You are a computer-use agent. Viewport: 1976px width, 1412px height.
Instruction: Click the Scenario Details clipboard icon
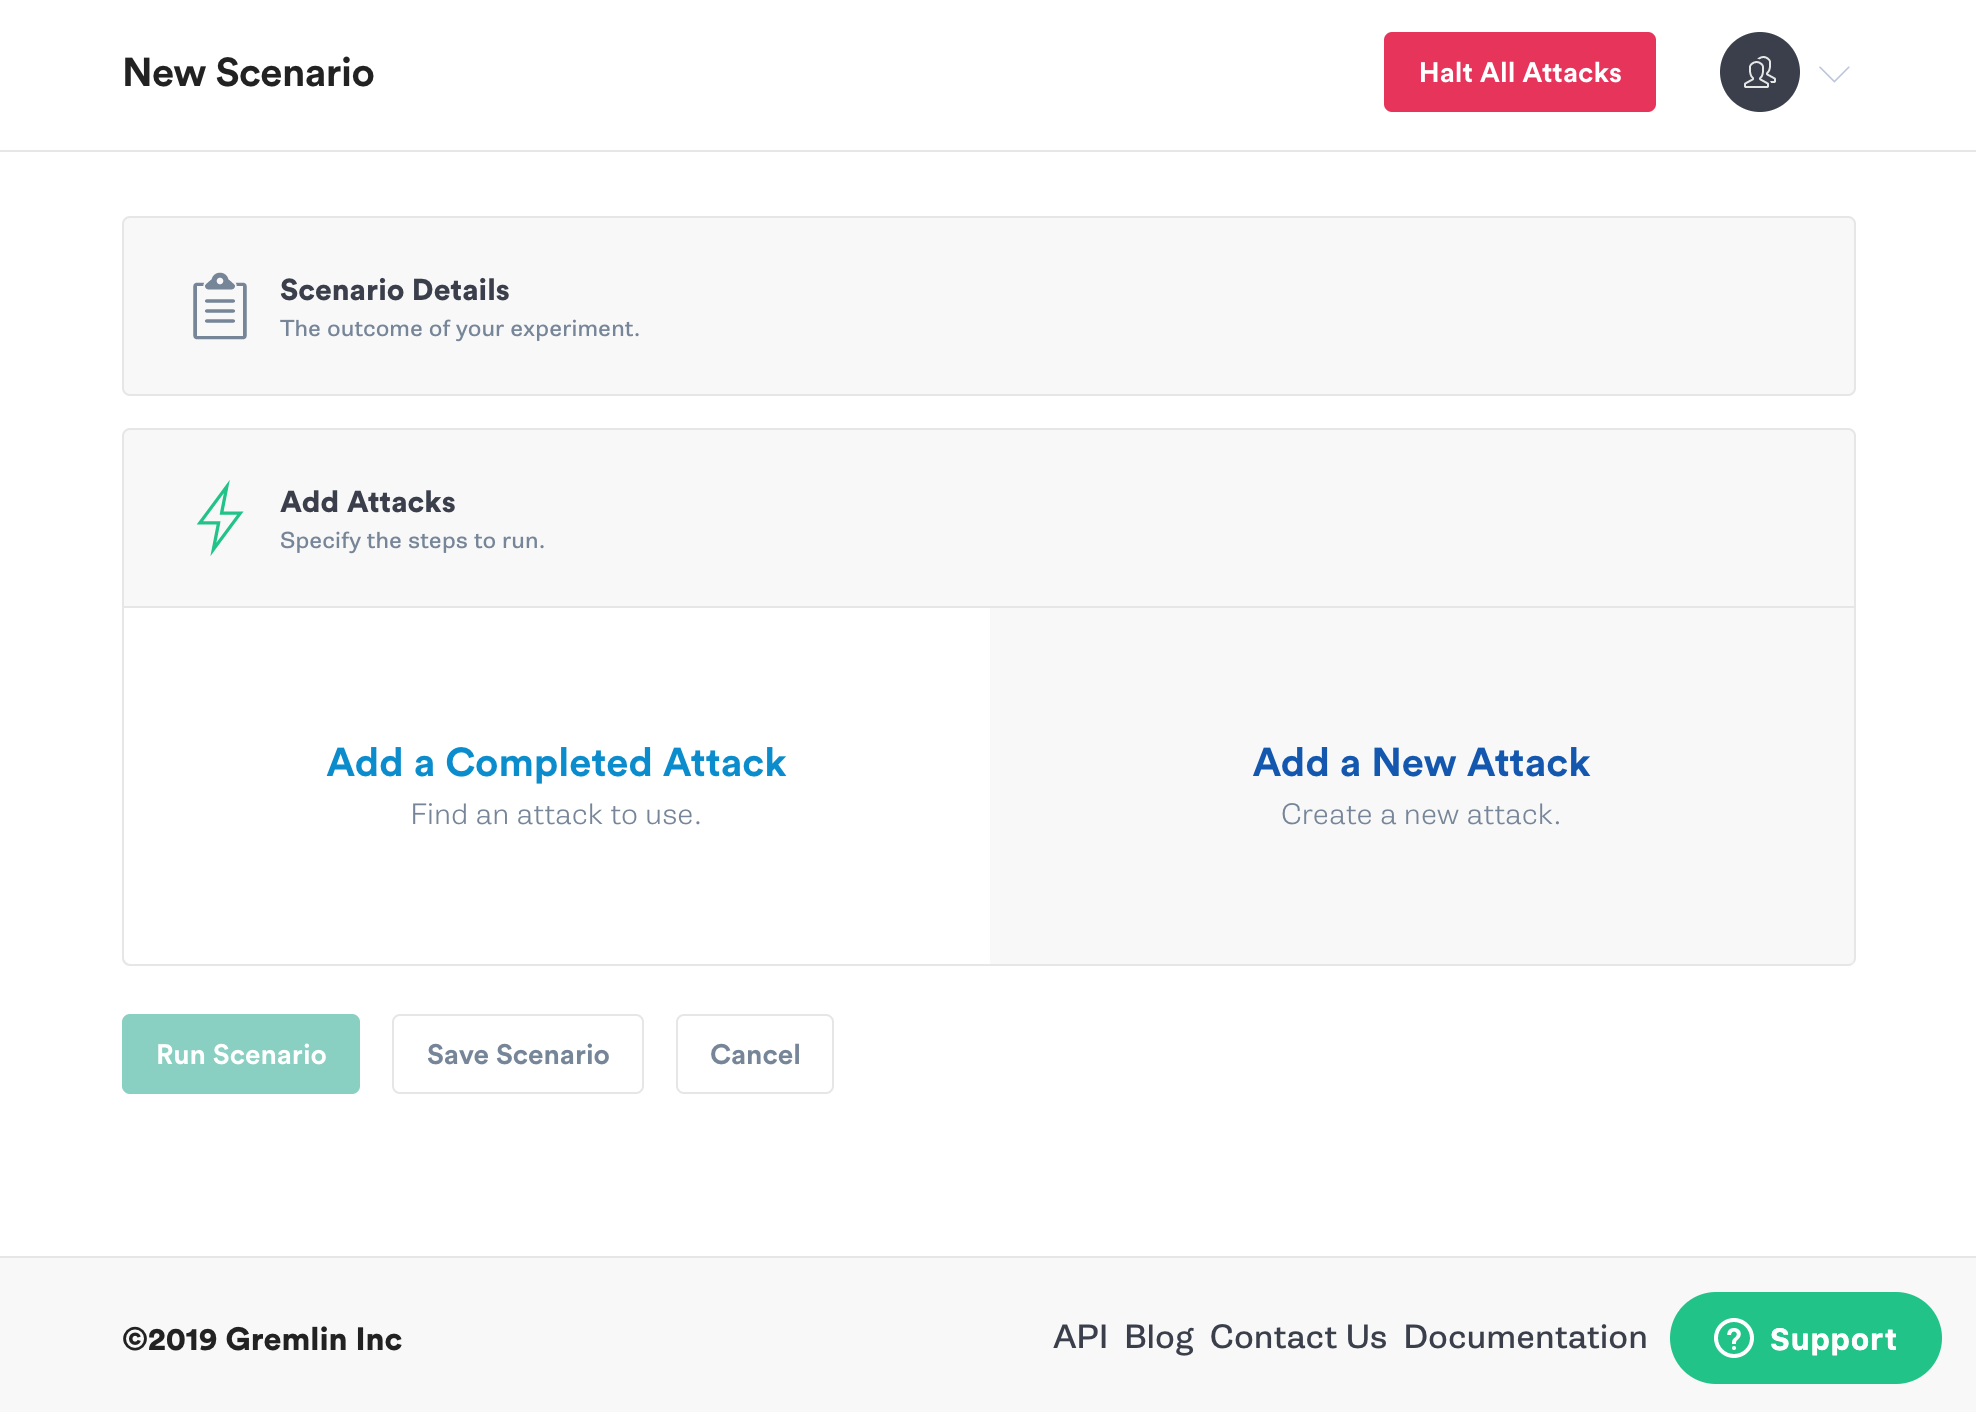(x=220, y=306)
